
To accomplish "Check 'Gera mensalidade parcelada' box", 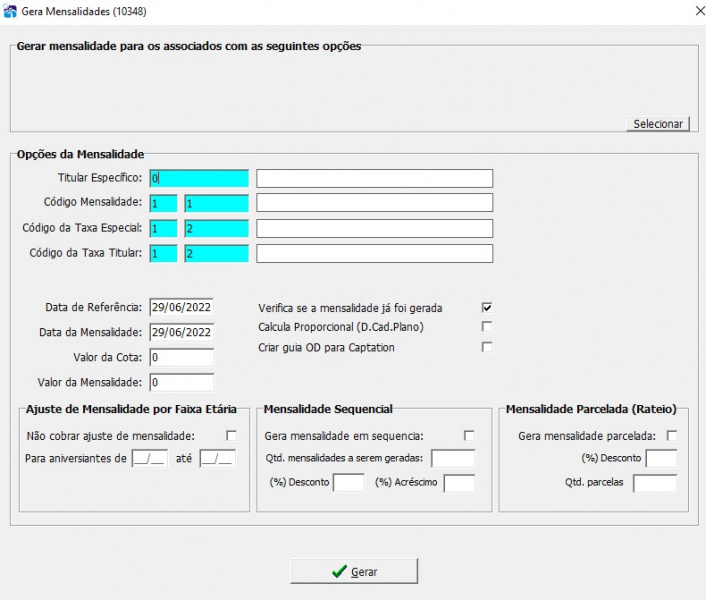I will pos(672,435).
